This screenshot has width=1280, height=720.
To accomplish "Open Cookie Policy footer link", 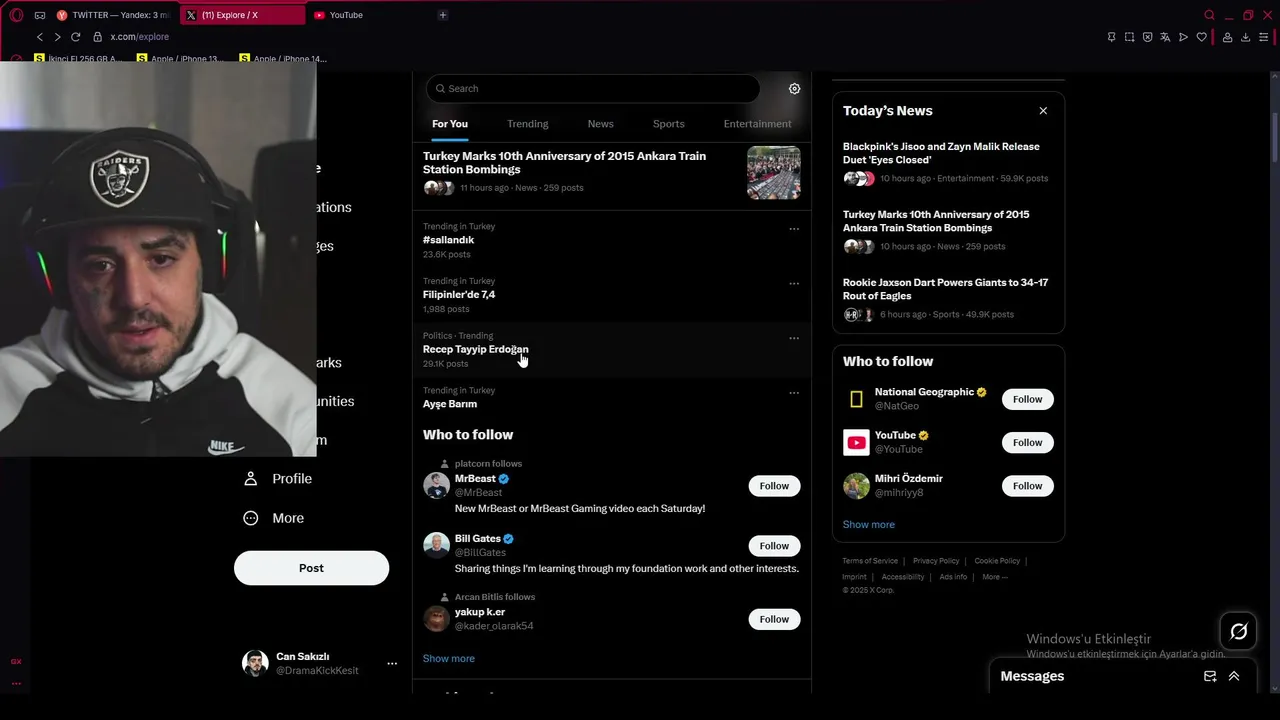I will pyautogui.click(x=997, y=561).
